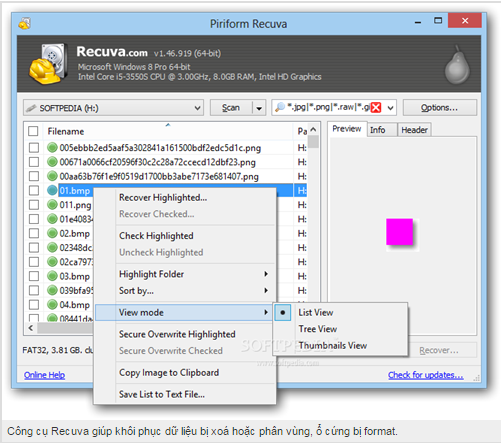This screenshot has height=443, width=501.
Task: Open the Info tab
Action: click(382, 130)
